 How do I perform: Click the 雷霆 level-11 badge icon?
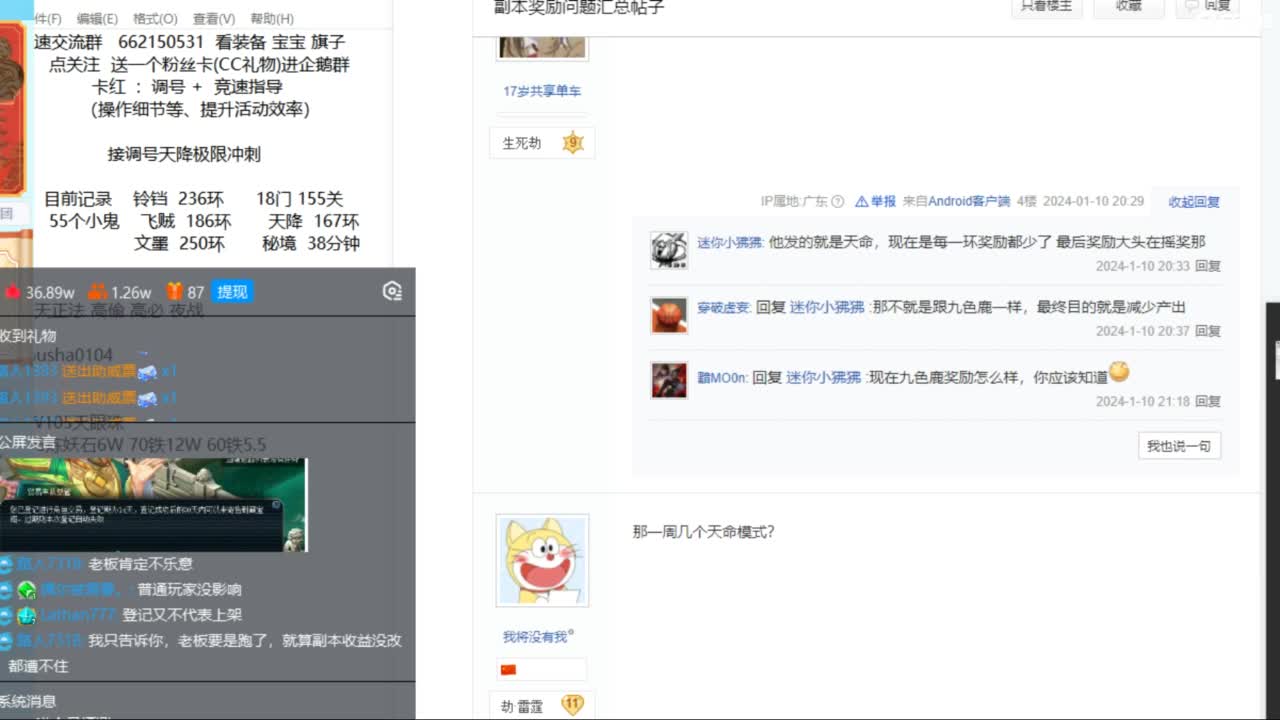tap(573, 704)
